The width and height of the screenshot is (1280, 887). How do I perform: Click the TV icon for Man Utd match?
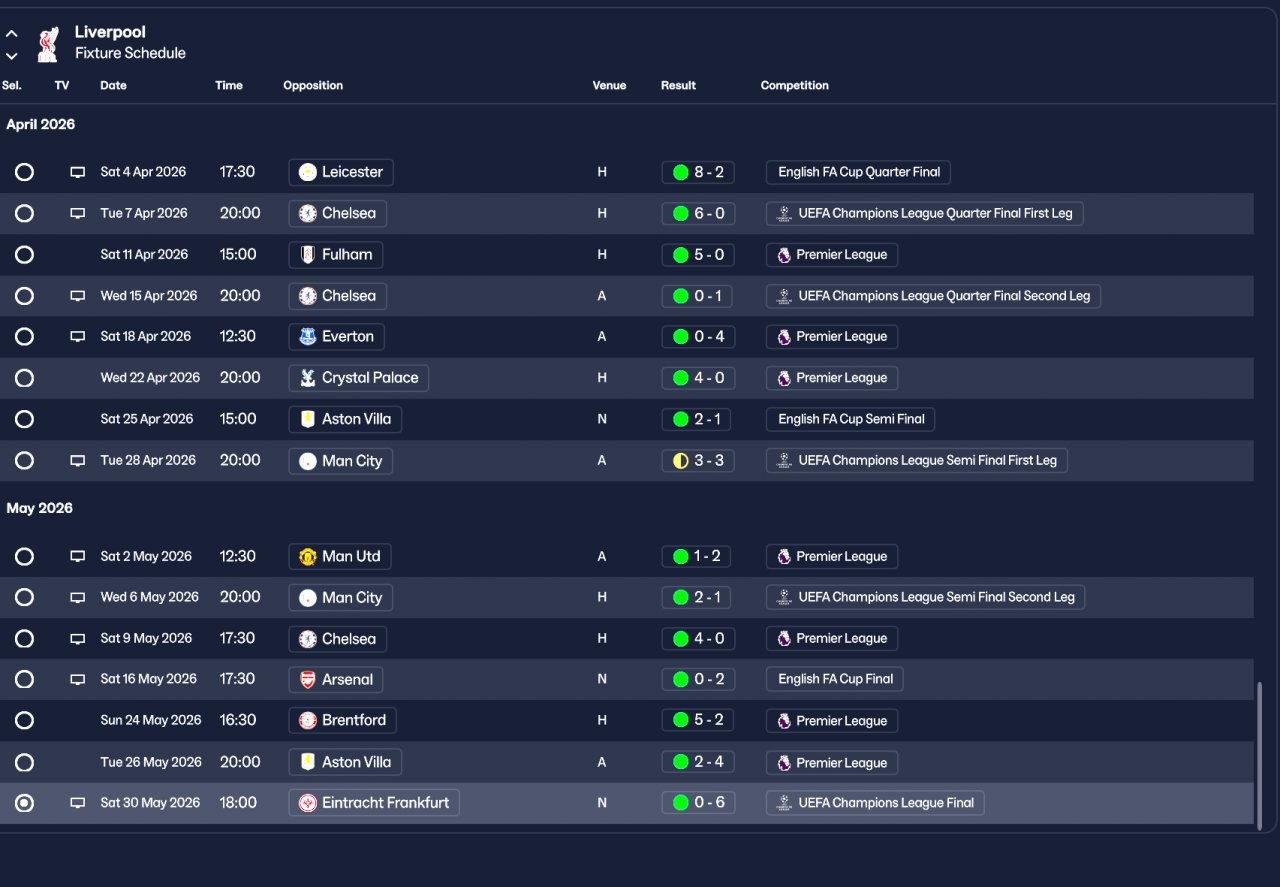[77, 556]
